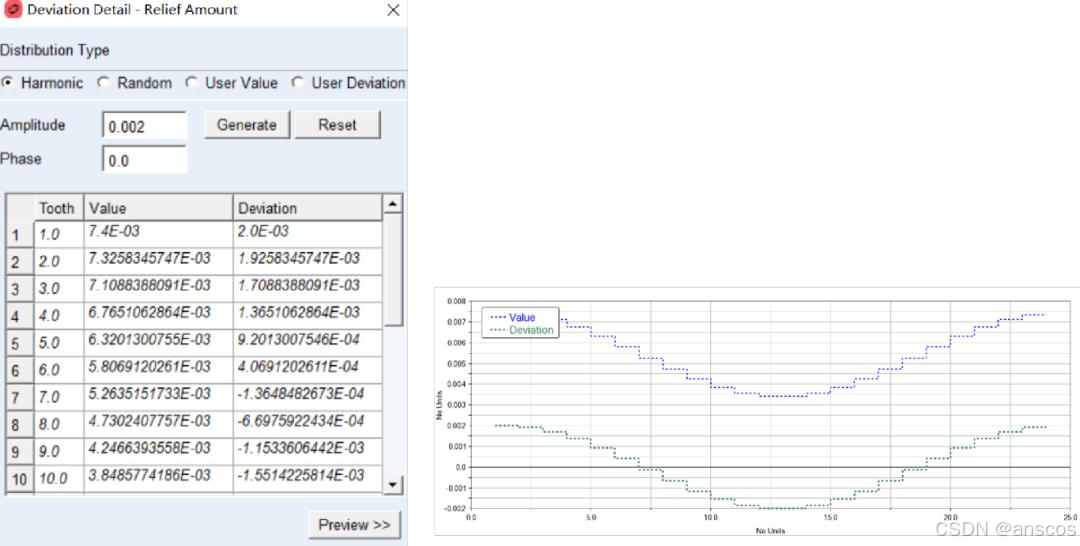Click the Amplitude input field
The height and width of the screenshot is (546, 1080).
(145, 126)
